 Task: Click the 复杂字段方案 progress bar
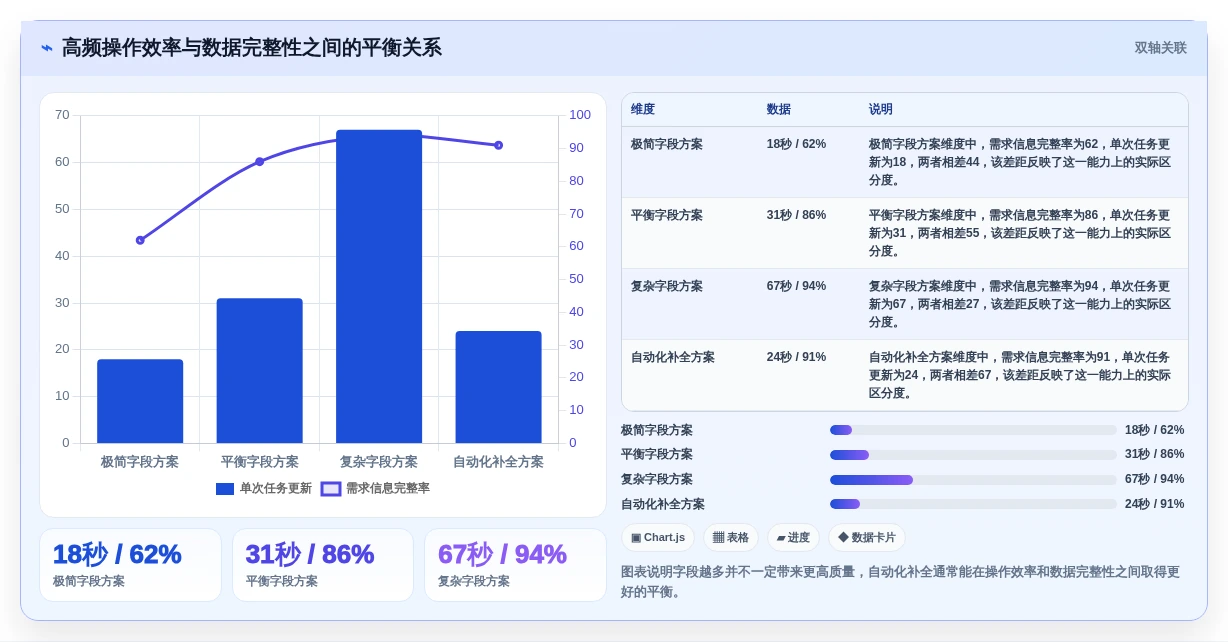point(973,480)
